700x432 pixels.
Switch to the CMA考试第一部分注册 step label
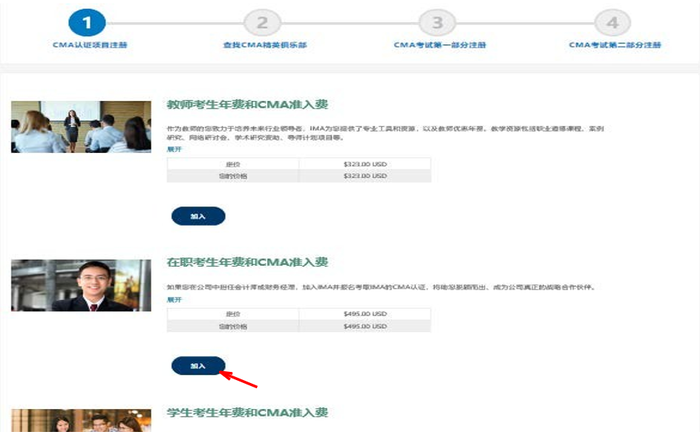tap(437, 45)
